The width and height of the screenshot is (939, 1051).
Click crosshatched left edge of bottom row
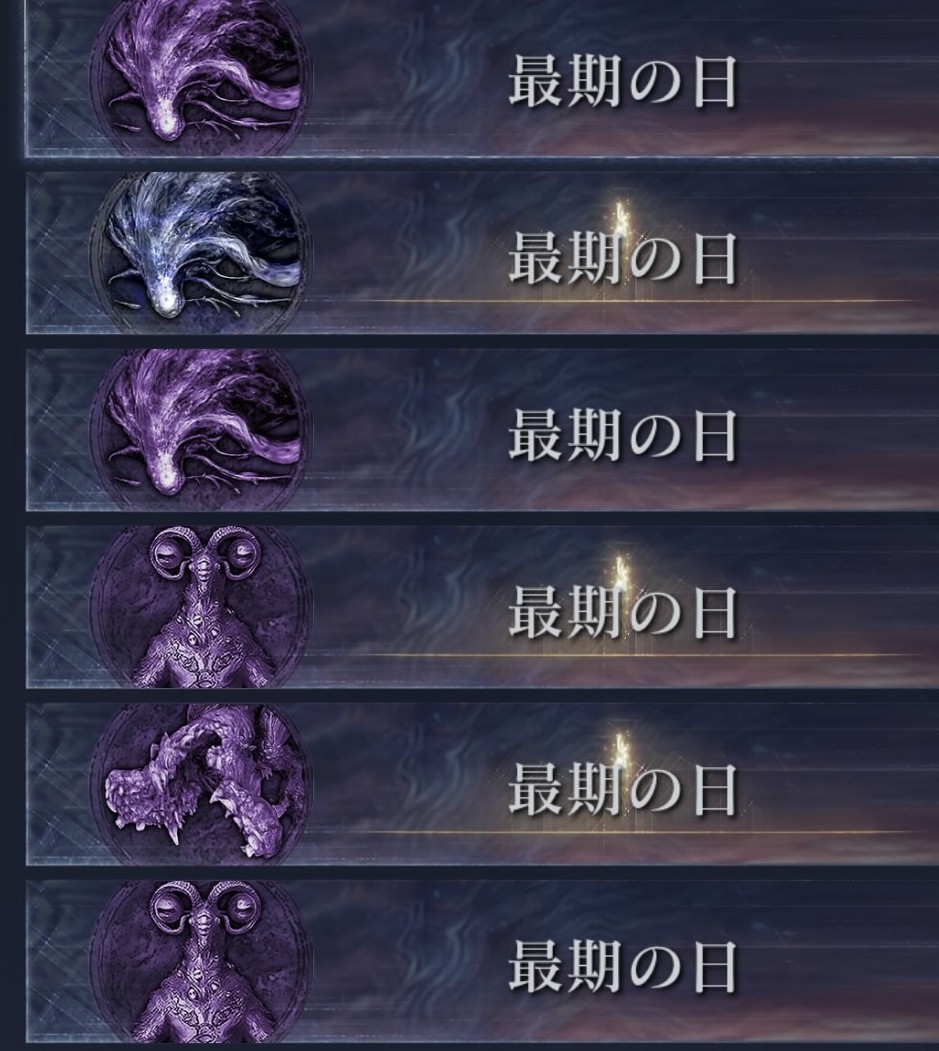pyautogui.click(x=57, y=962)
